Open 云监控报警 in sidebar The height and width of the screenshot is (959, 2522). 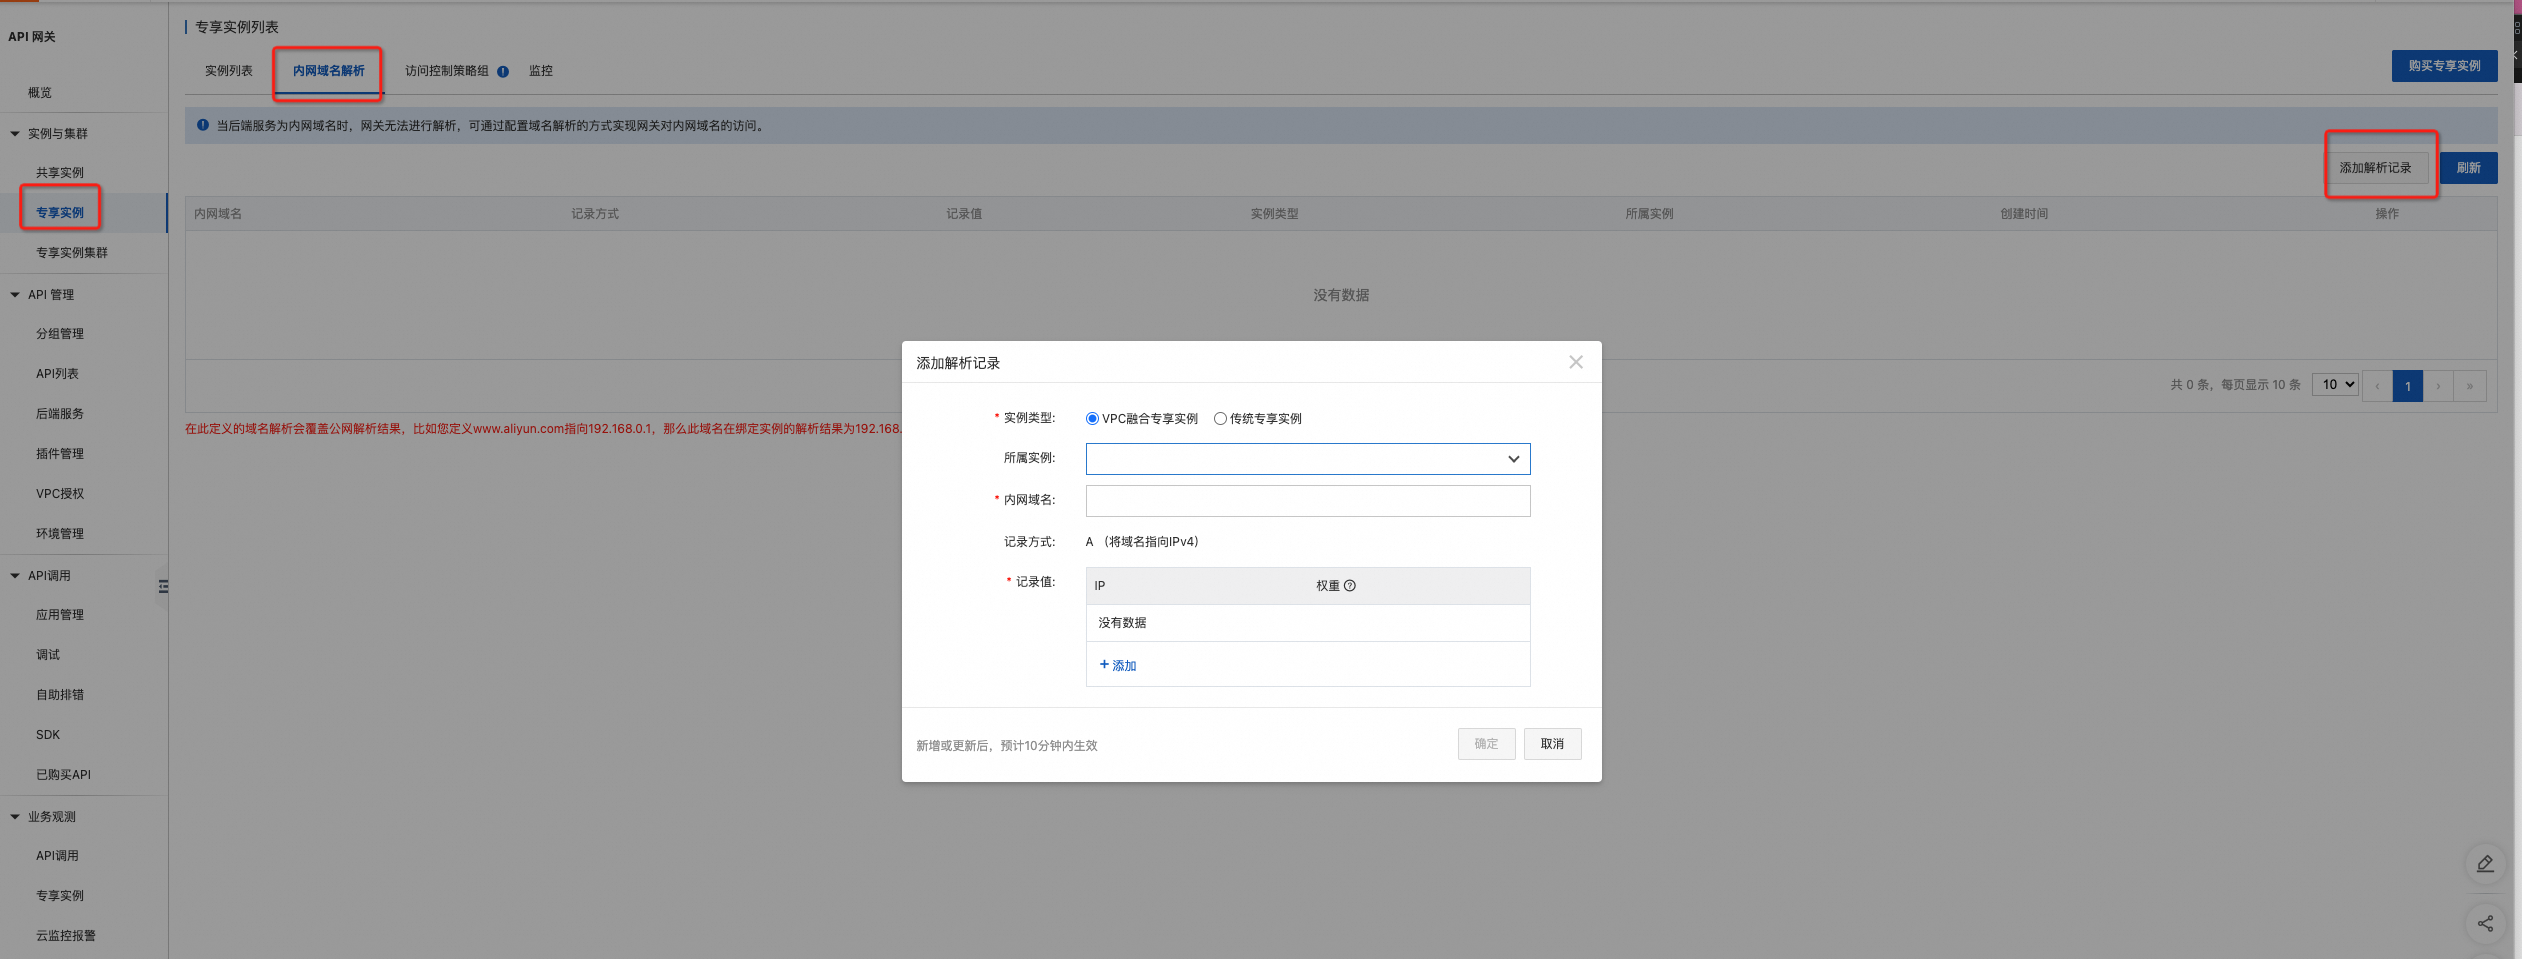click(66, 936)
